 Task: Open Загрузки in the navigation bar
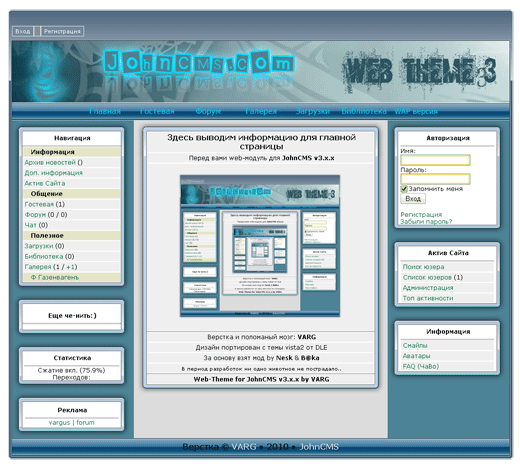tap(313, 111)
